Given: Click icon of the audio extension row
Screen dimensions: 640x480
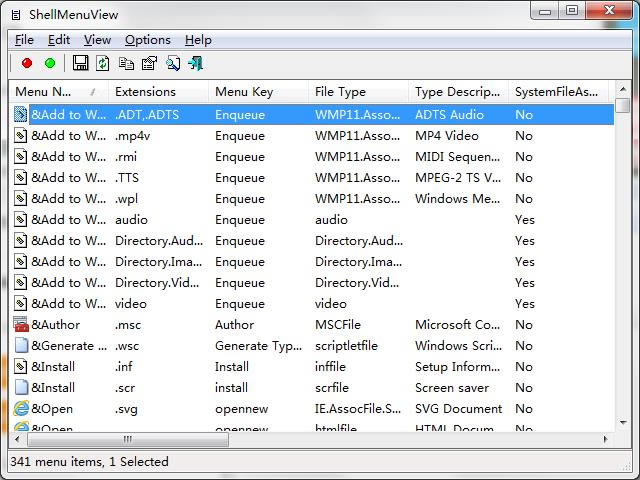Looking at the screenshot, I should coord(20,220).
